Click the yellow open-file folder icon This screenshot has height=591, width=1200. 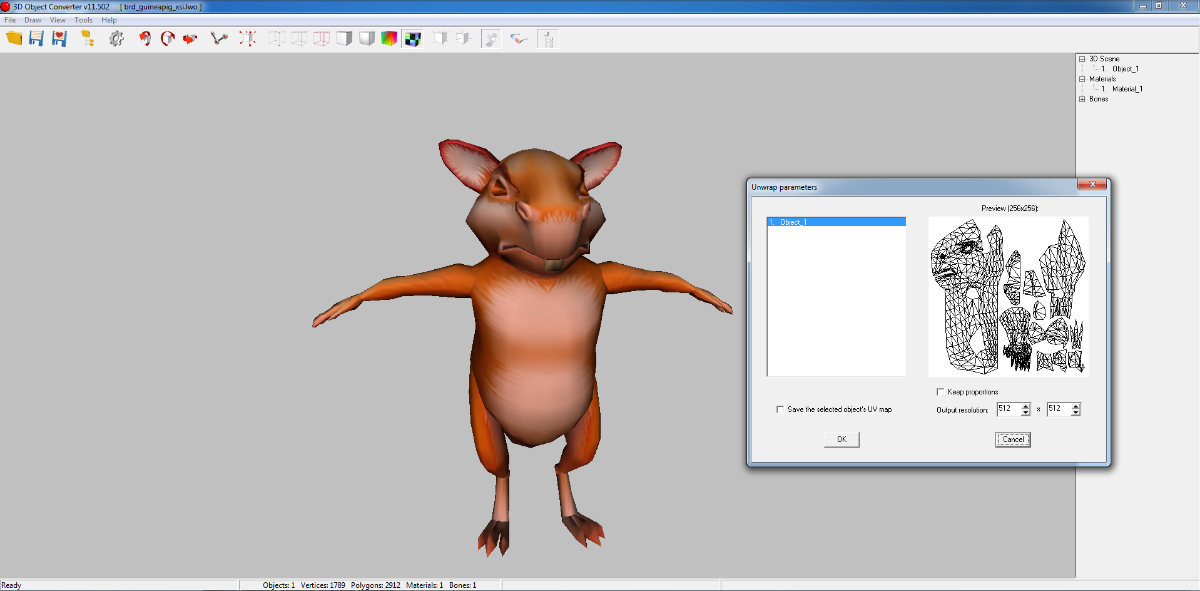(x=14, y=38)
